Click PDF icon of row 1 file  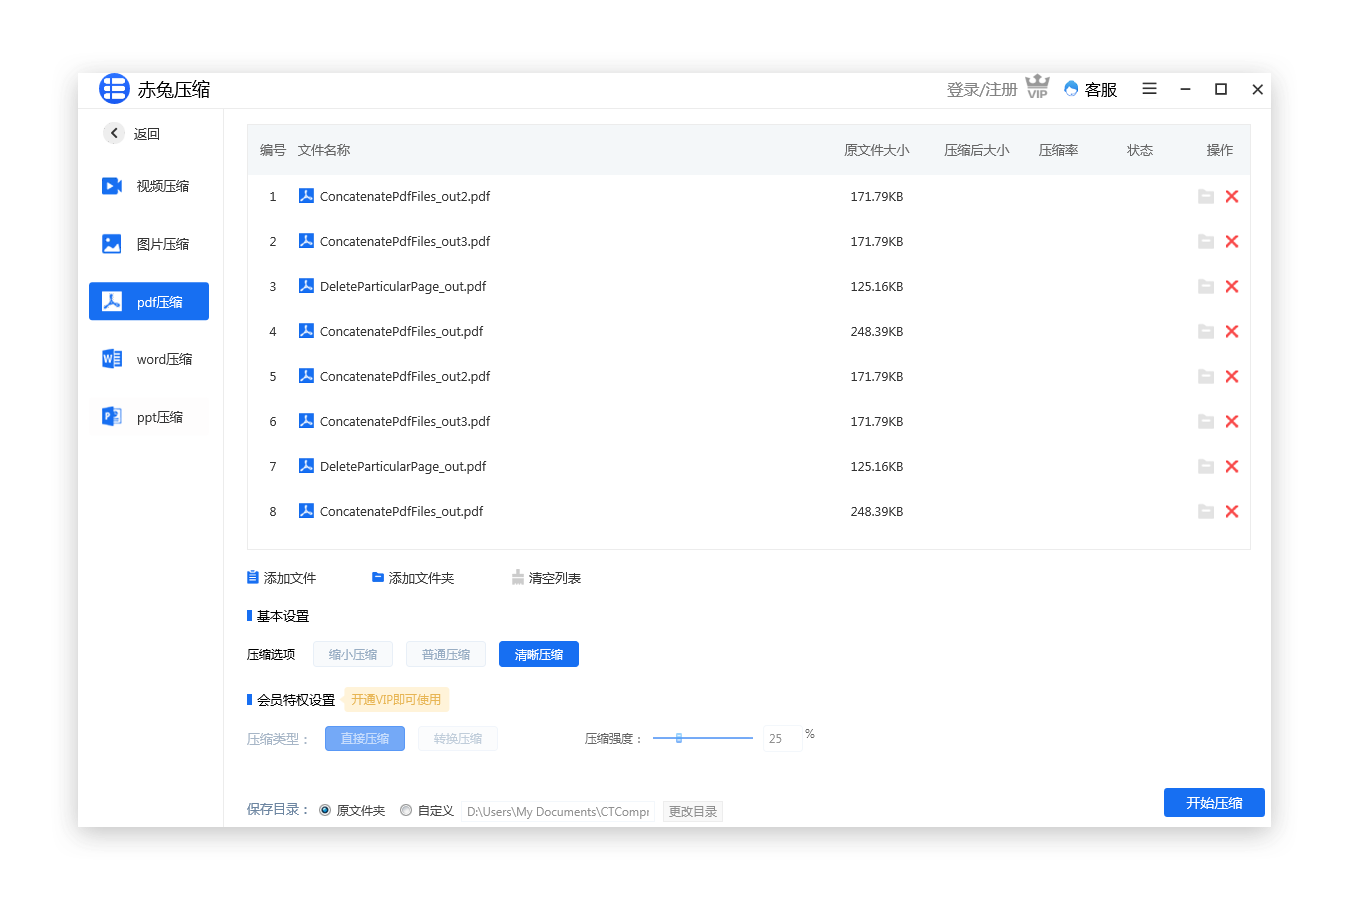pos(307,196)
